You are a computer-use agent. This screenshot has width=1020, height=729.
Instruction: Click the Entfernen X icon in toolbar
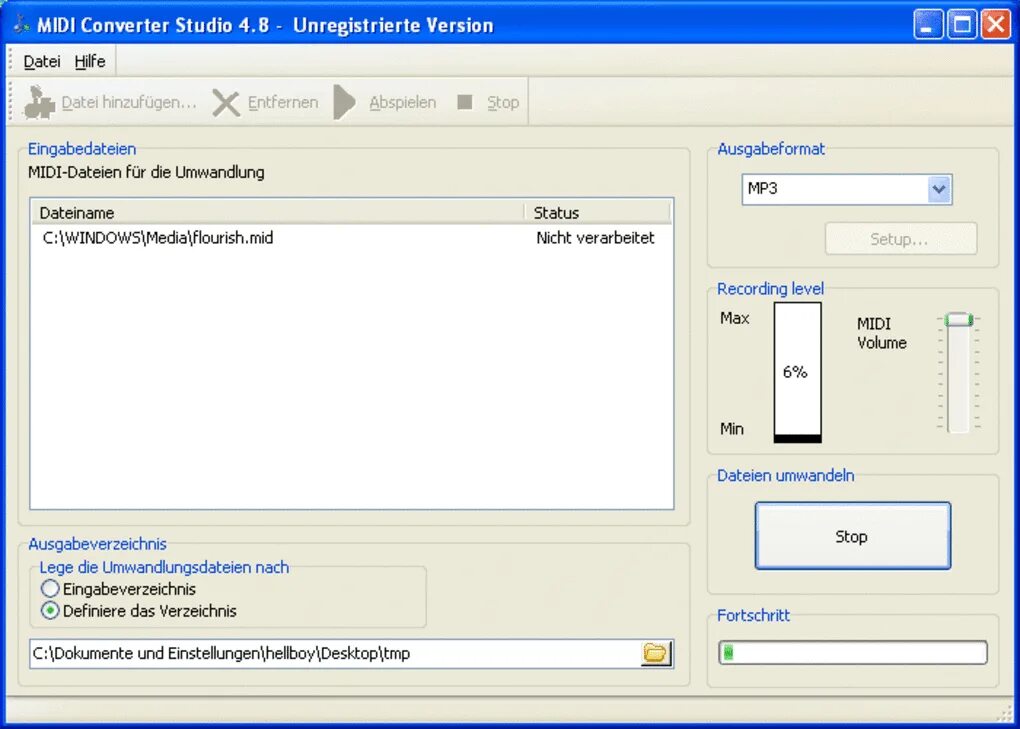click(226, 103)
